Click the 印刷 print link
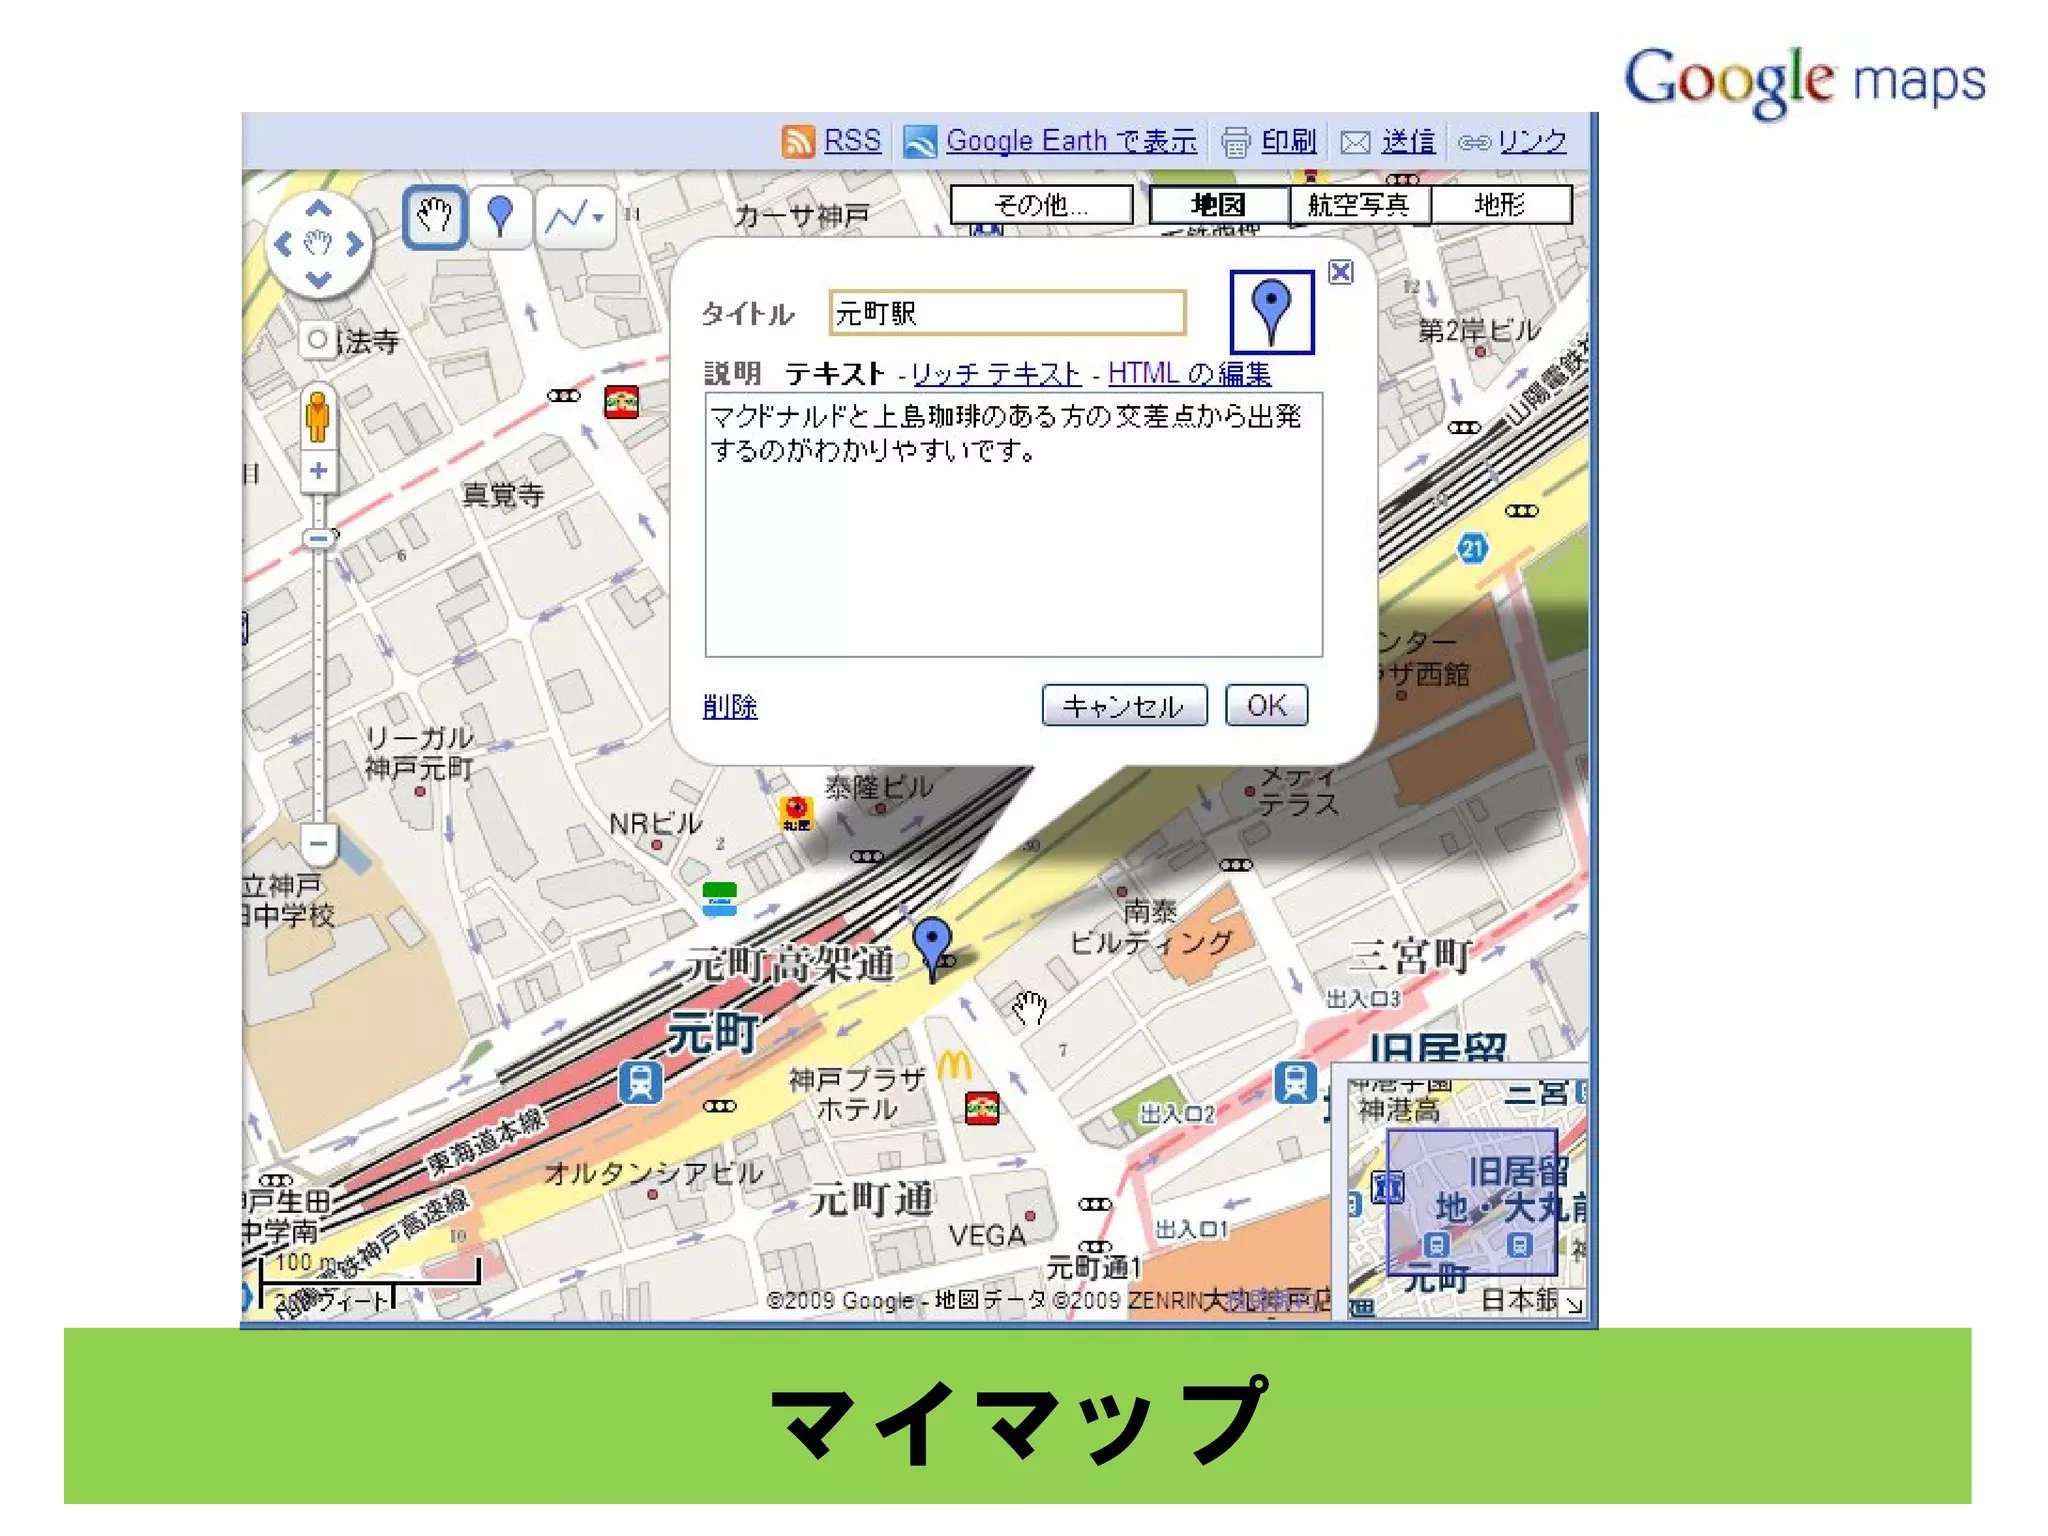The height and width of the screenshot is (1536, 2048). coord(1288,141)
